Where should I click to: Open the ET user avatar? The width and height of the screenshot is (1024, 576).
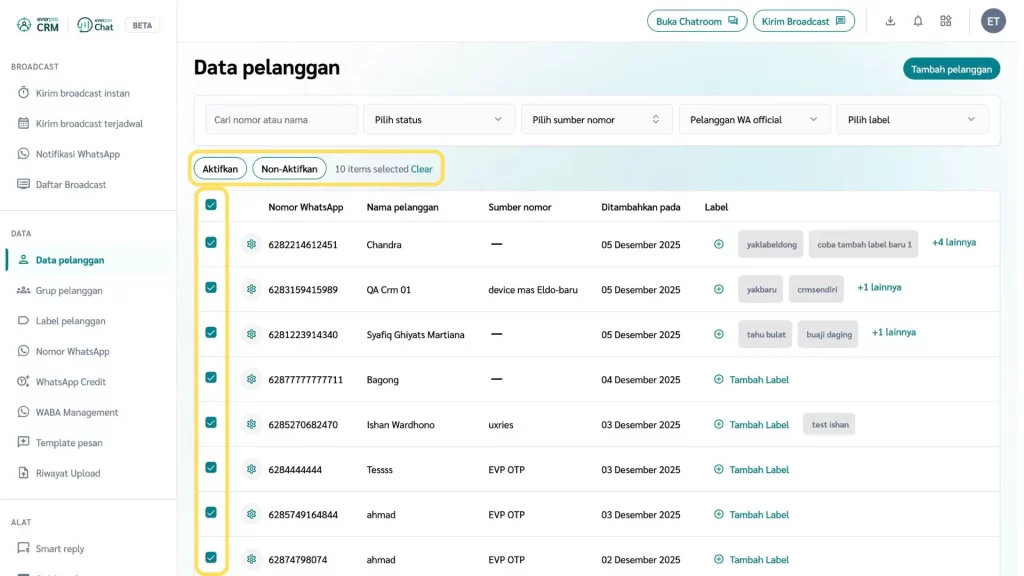(992, 21)
